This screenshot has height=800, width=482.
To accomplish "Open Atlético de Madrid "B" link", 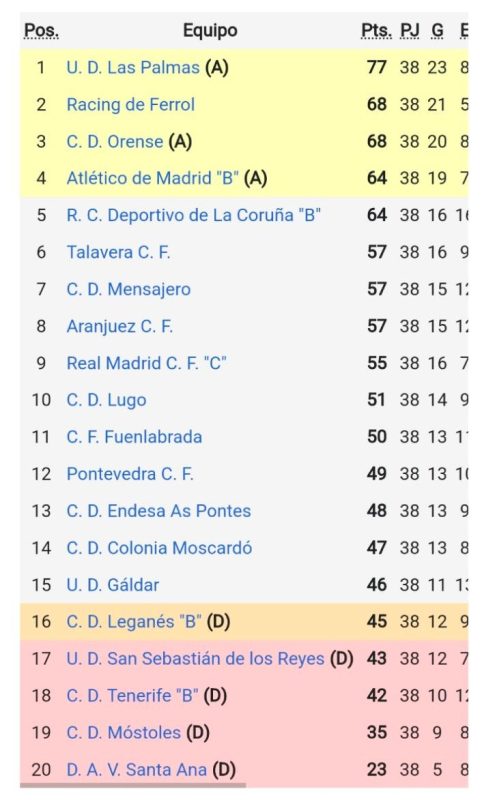I will (153, 178).
